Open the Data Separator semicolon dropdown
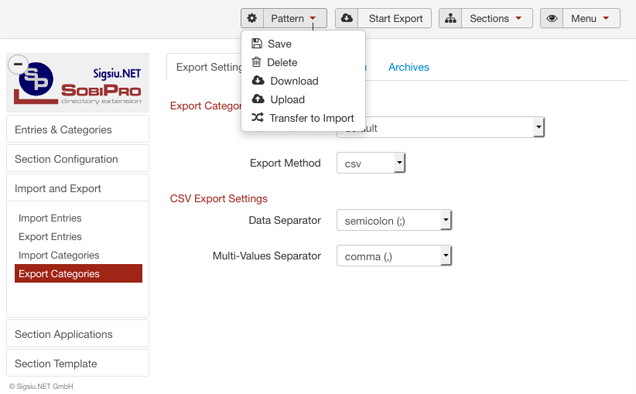This screenshot has height=394, width=636. pyautogui.click(x=394, y=220)
